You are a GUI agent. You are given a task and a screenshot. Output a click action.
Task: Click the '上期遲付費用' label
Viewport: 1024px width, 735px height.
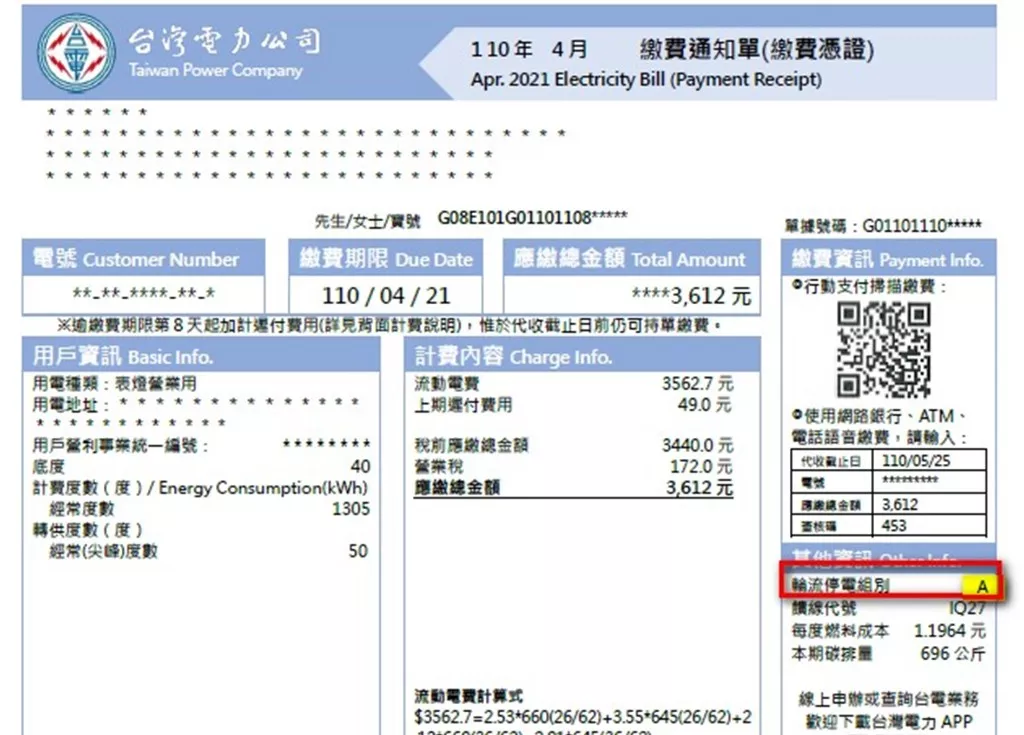pyautogui.click(x=463, y=405)
